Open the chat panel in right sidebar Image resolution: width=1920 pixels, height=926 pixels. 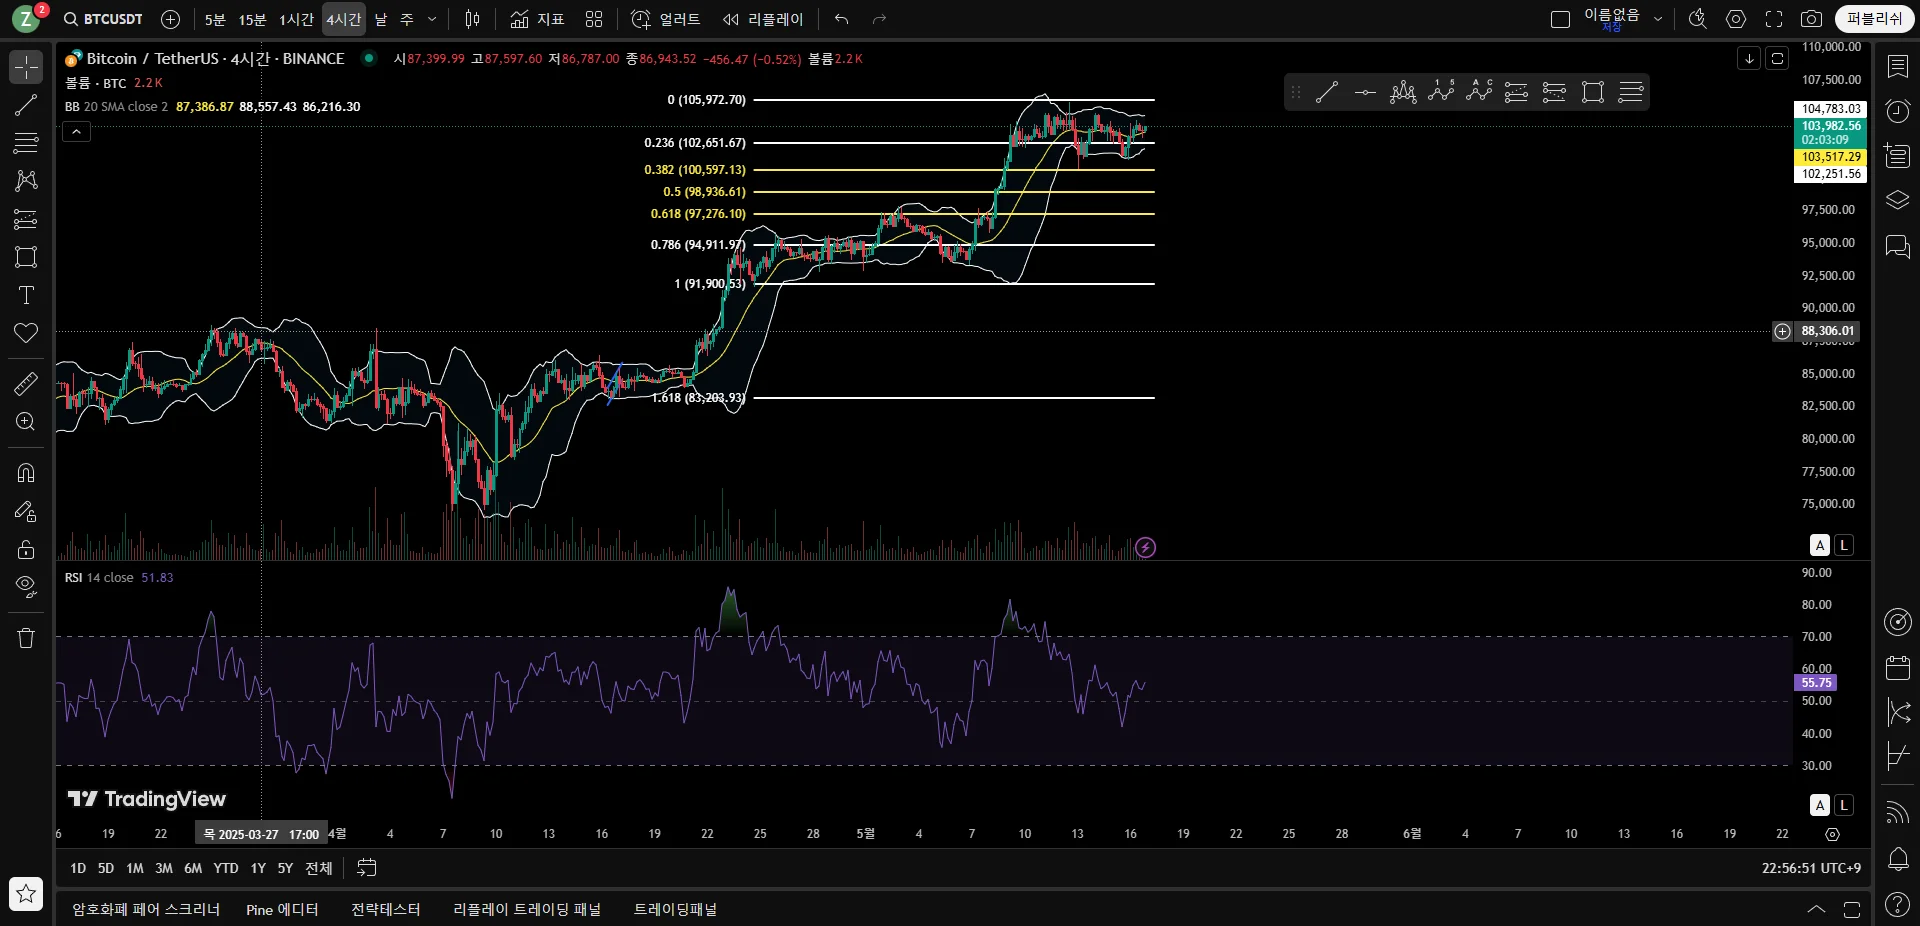pos(1897,246)
